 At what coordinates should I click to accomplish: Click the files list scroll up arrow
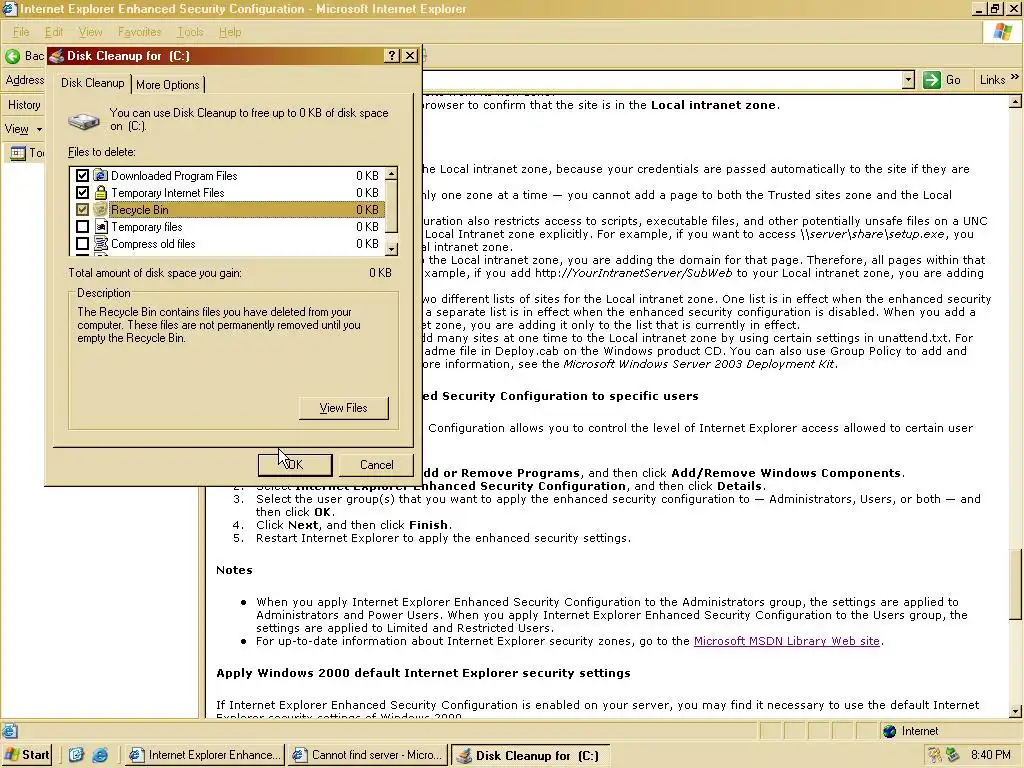(391, 174)
